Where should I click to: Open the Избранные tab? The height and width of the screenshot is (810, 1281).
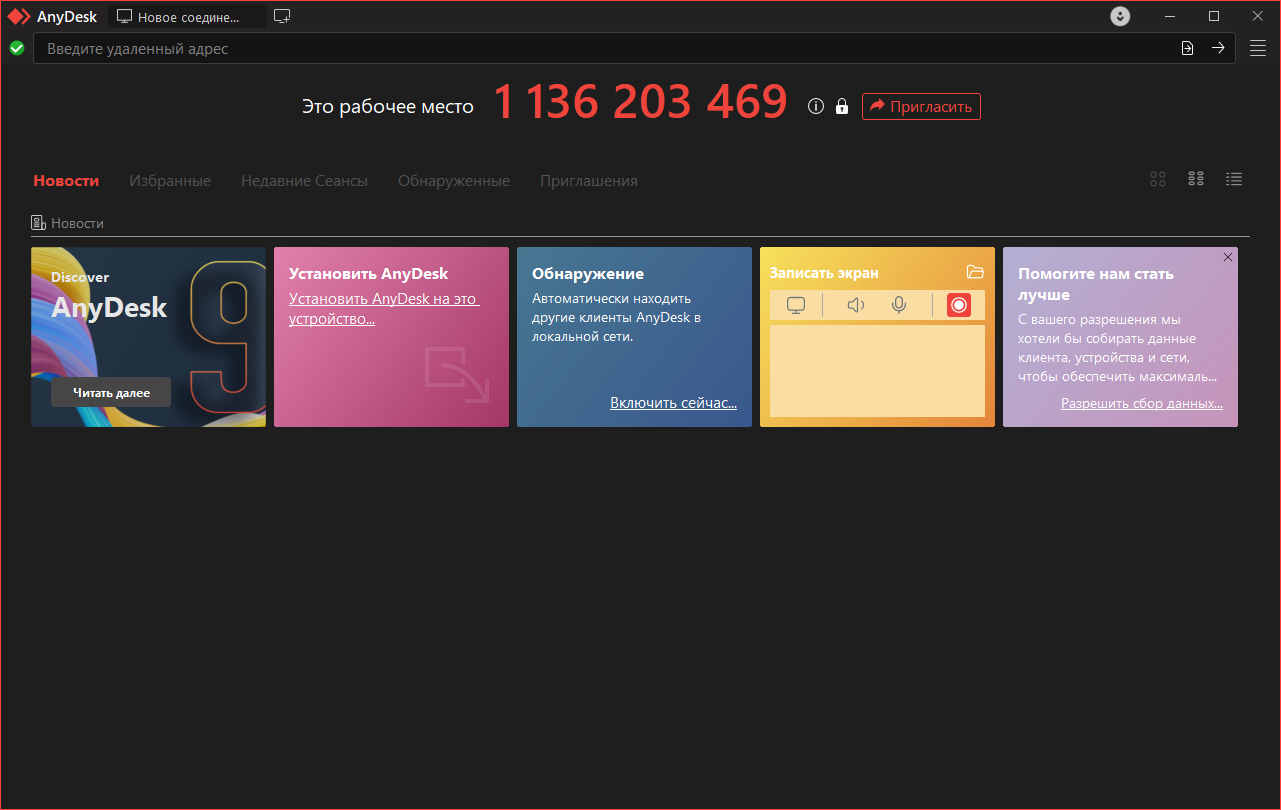[170, 181]
